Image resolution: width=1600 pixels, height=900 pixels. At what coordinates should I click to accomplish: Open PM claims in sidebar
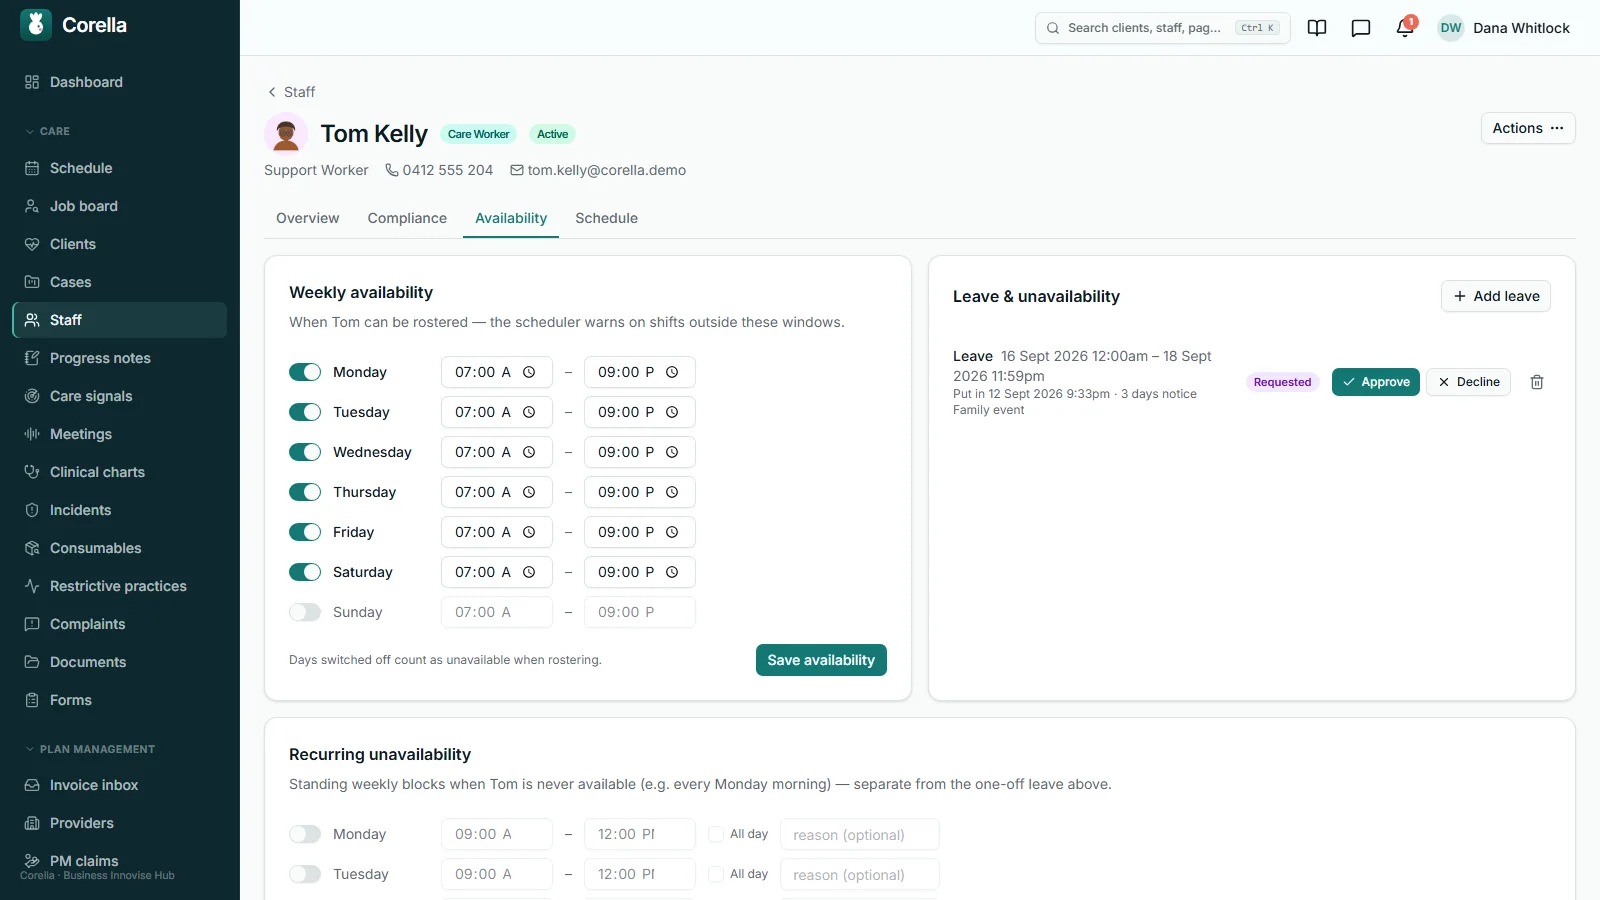119,861
